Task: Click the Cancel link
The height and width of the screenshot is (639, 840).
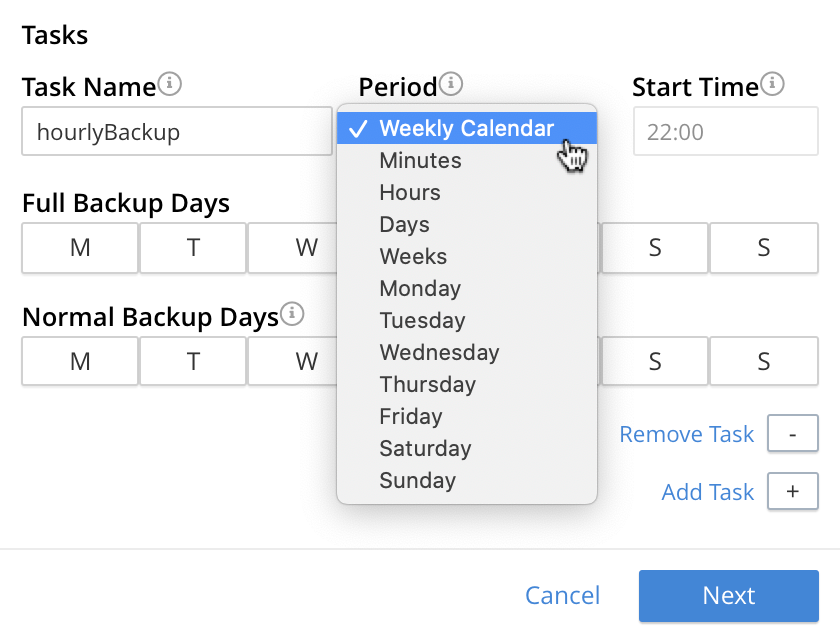Action: coord(562,596)
